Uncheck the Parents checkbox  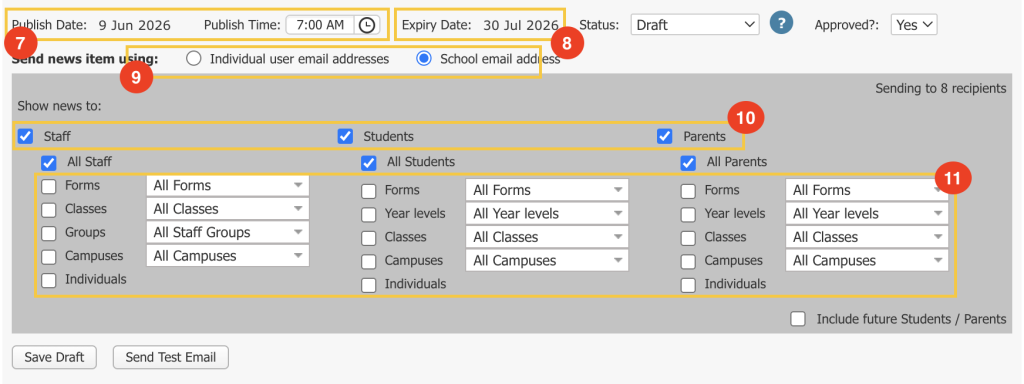pyautogui.click(x=665, y=136)
